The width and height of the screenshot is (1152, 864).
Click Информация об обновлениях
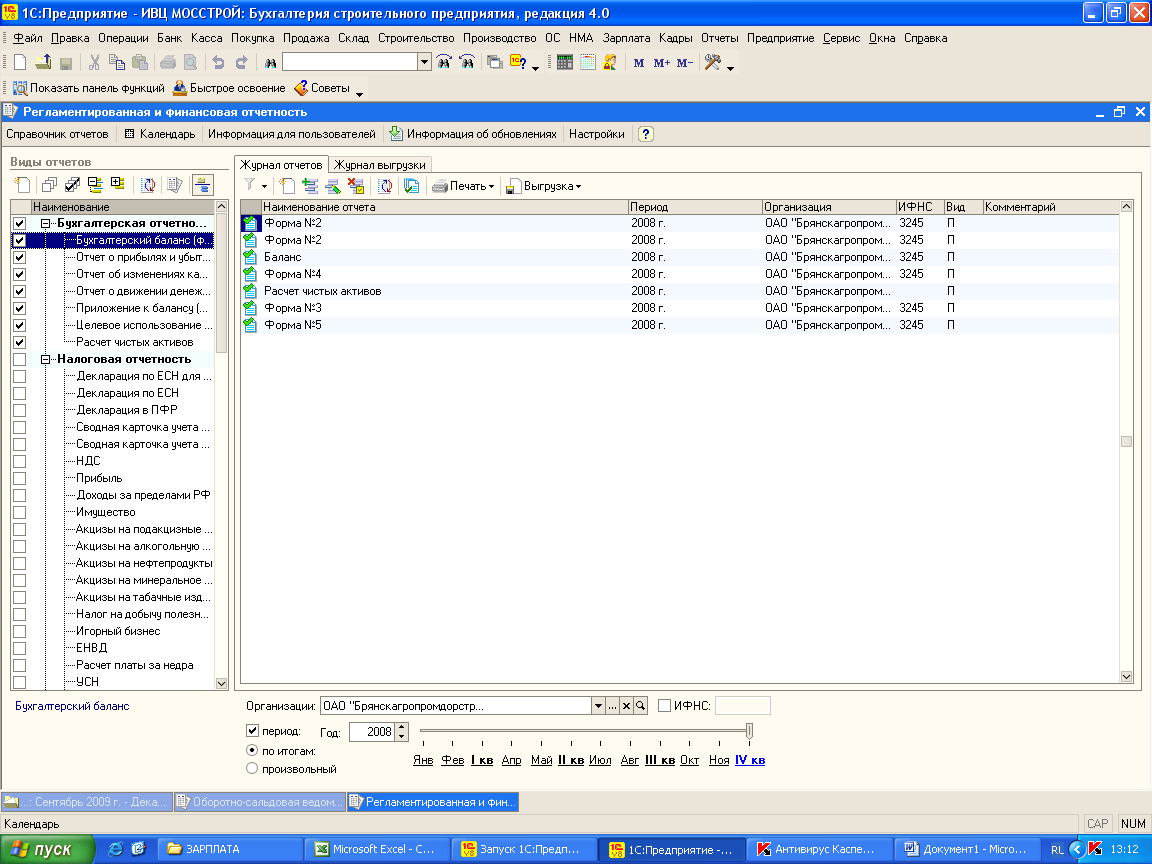[473, 134]
